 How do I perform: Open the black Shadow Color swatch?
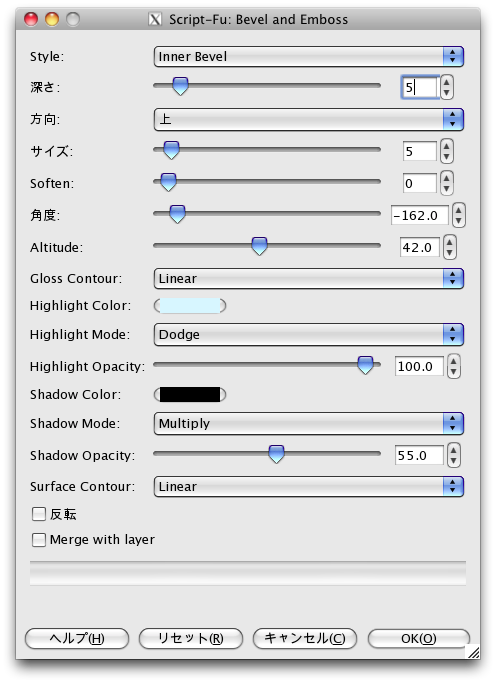pyautogui.click(x=190, y=395)
